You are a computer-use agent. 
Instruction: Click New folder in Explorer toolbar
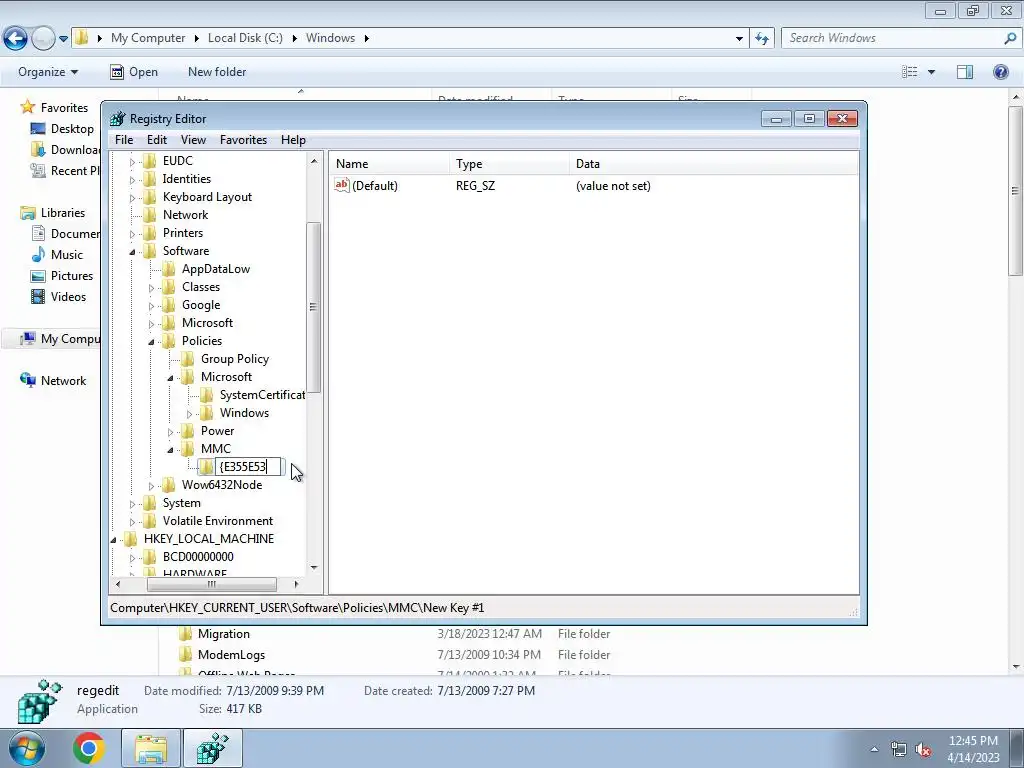coord(217,72)
